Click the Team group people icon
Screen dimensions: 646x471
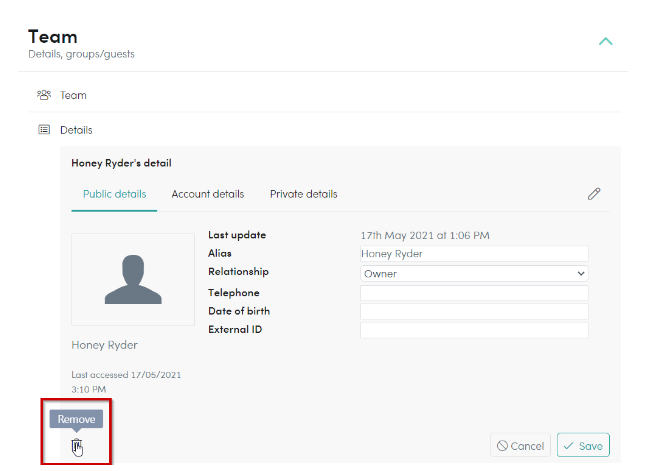44,95
